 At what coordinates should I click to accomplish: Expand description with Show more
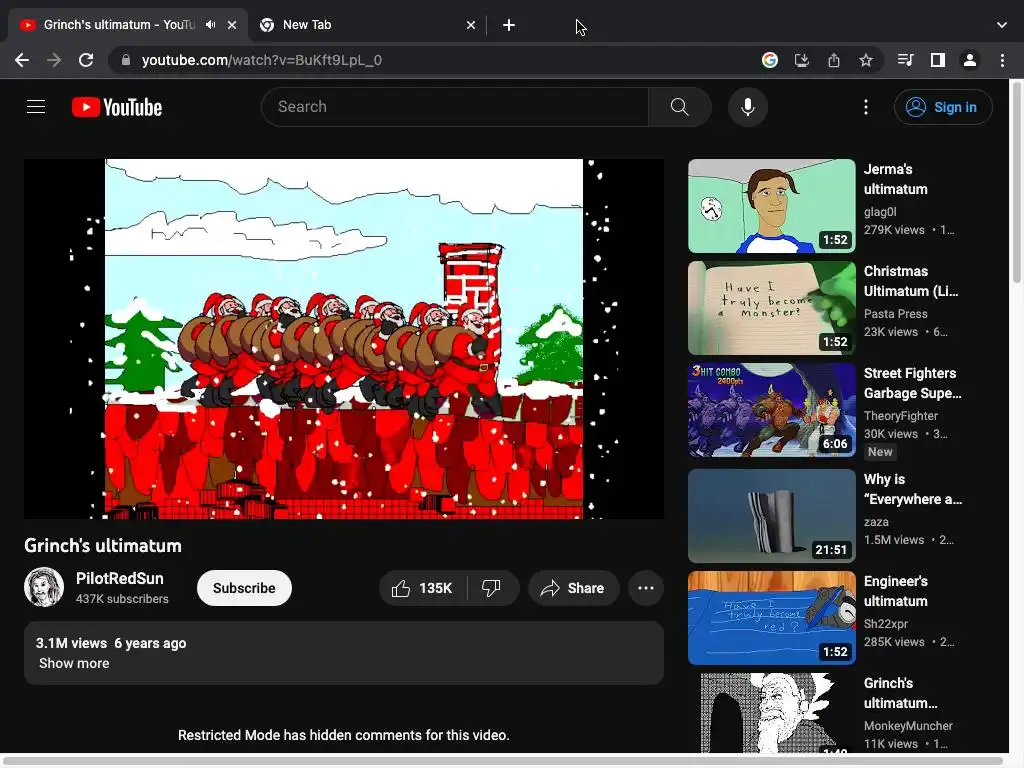(x=74, y=663)
